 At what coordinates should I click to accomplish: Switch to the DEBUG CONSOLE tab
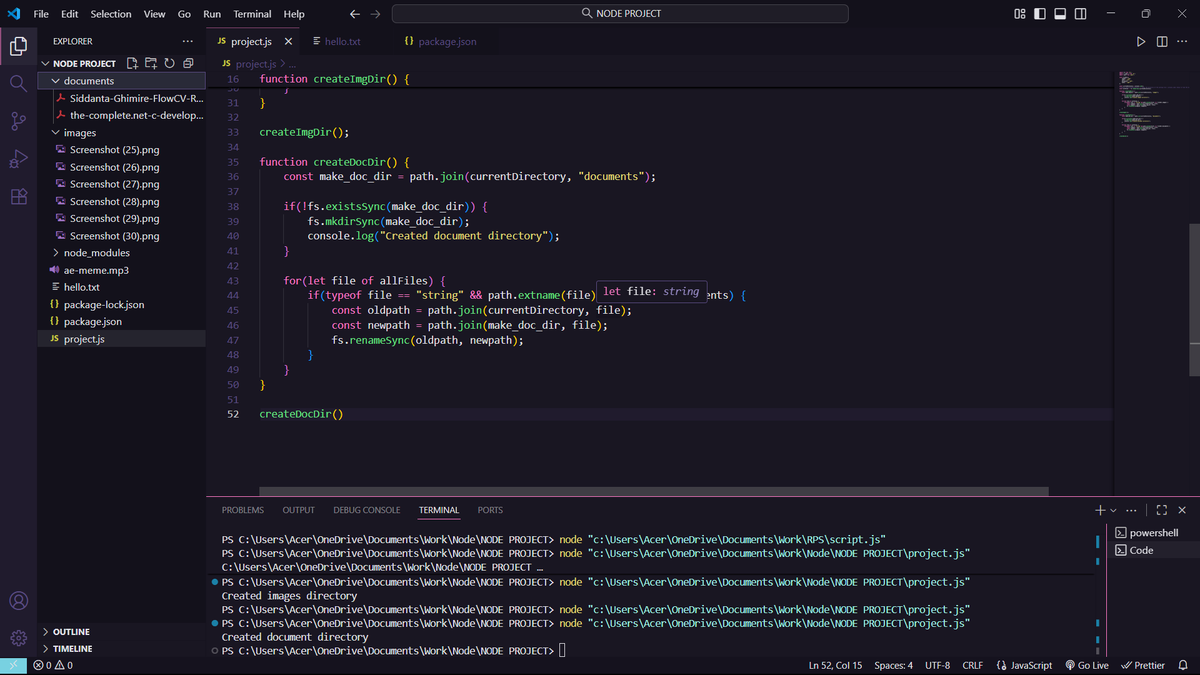pos(367,510)
